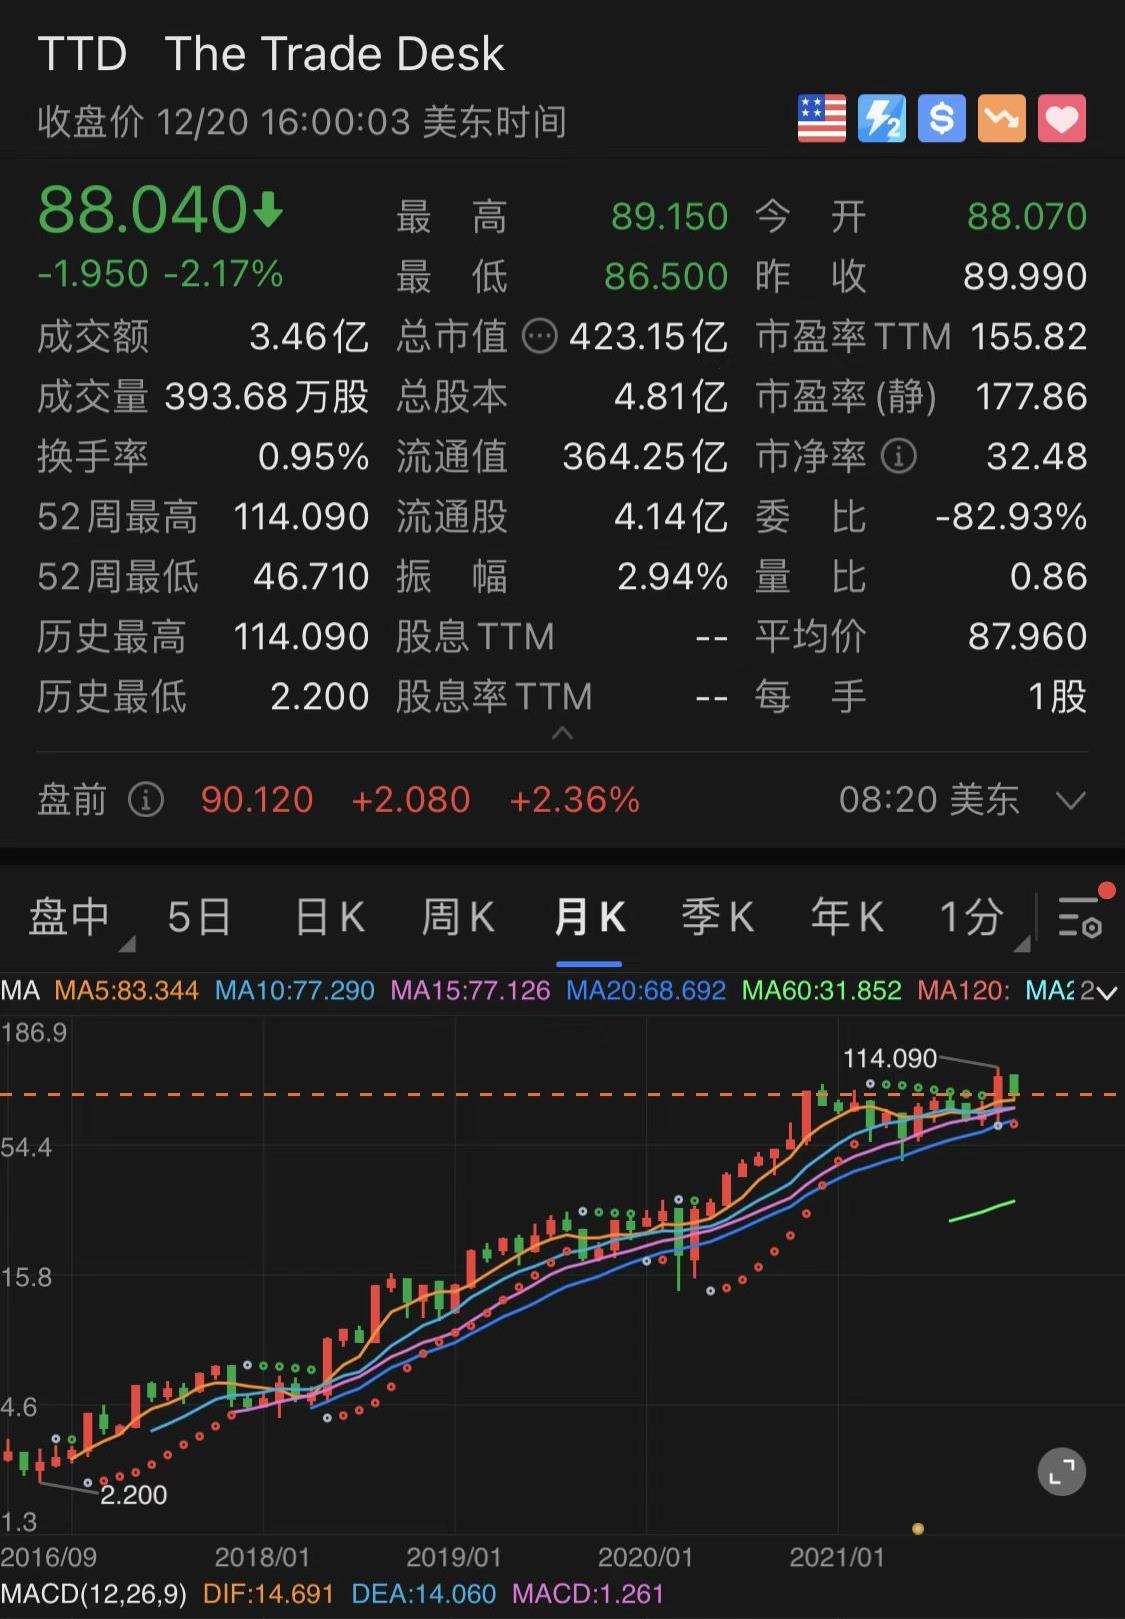Tap the pre-market price 90.120
The image size is (1125, 1619).
[x=257, y=800]
